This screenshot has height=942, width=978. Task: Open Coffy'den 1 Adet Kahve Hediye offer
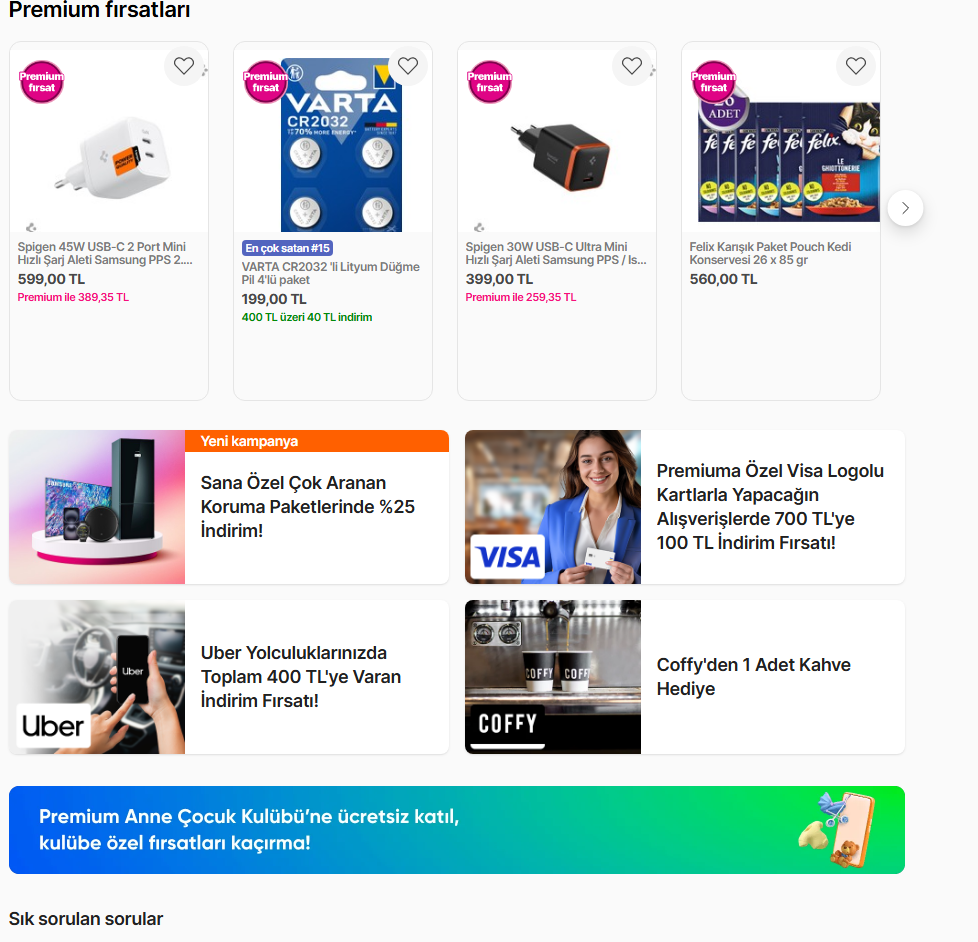click(753, 677)
